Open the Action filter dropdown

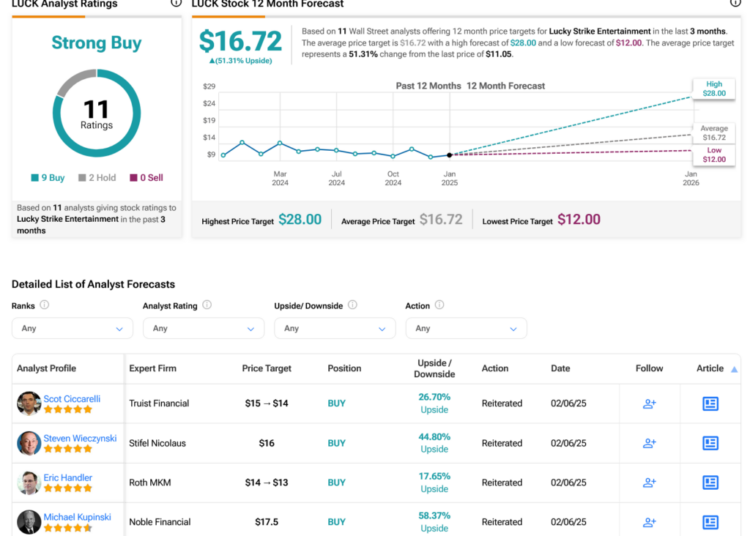click(466, 328)
